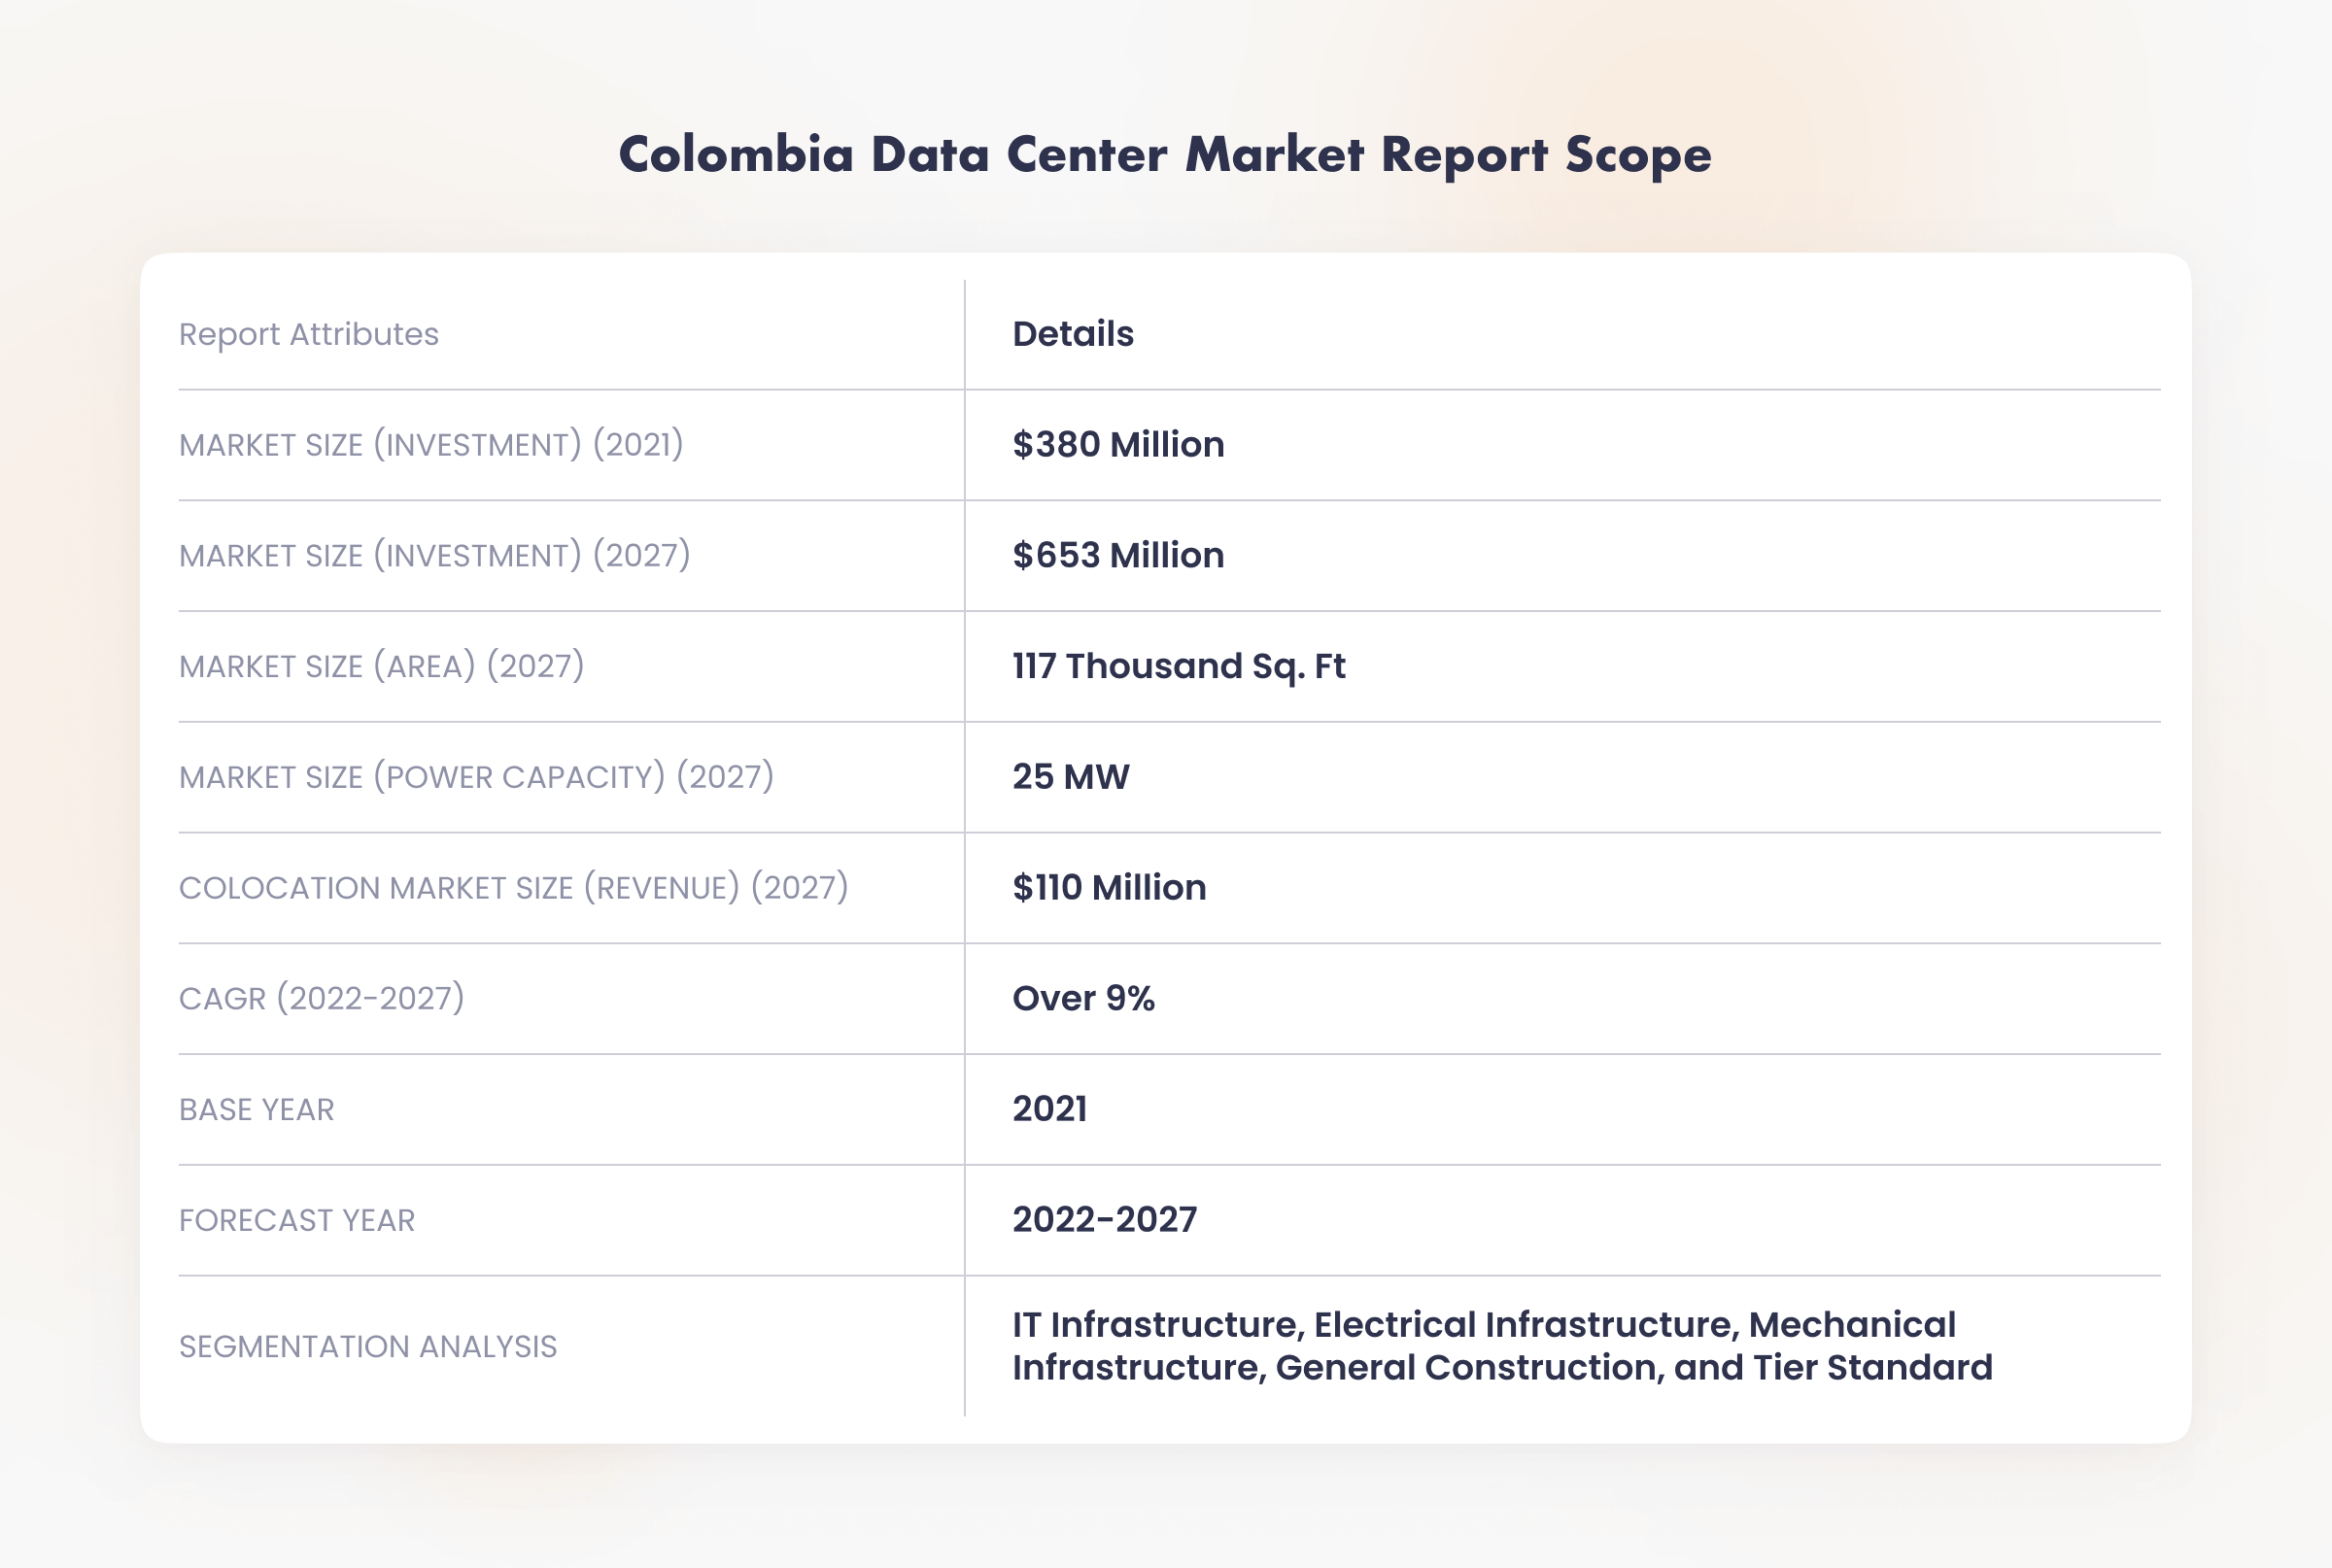
Task: Click the Colombia Data Center Market Report Scope title
Action: pyautogui.click(x=1165, y=155)
